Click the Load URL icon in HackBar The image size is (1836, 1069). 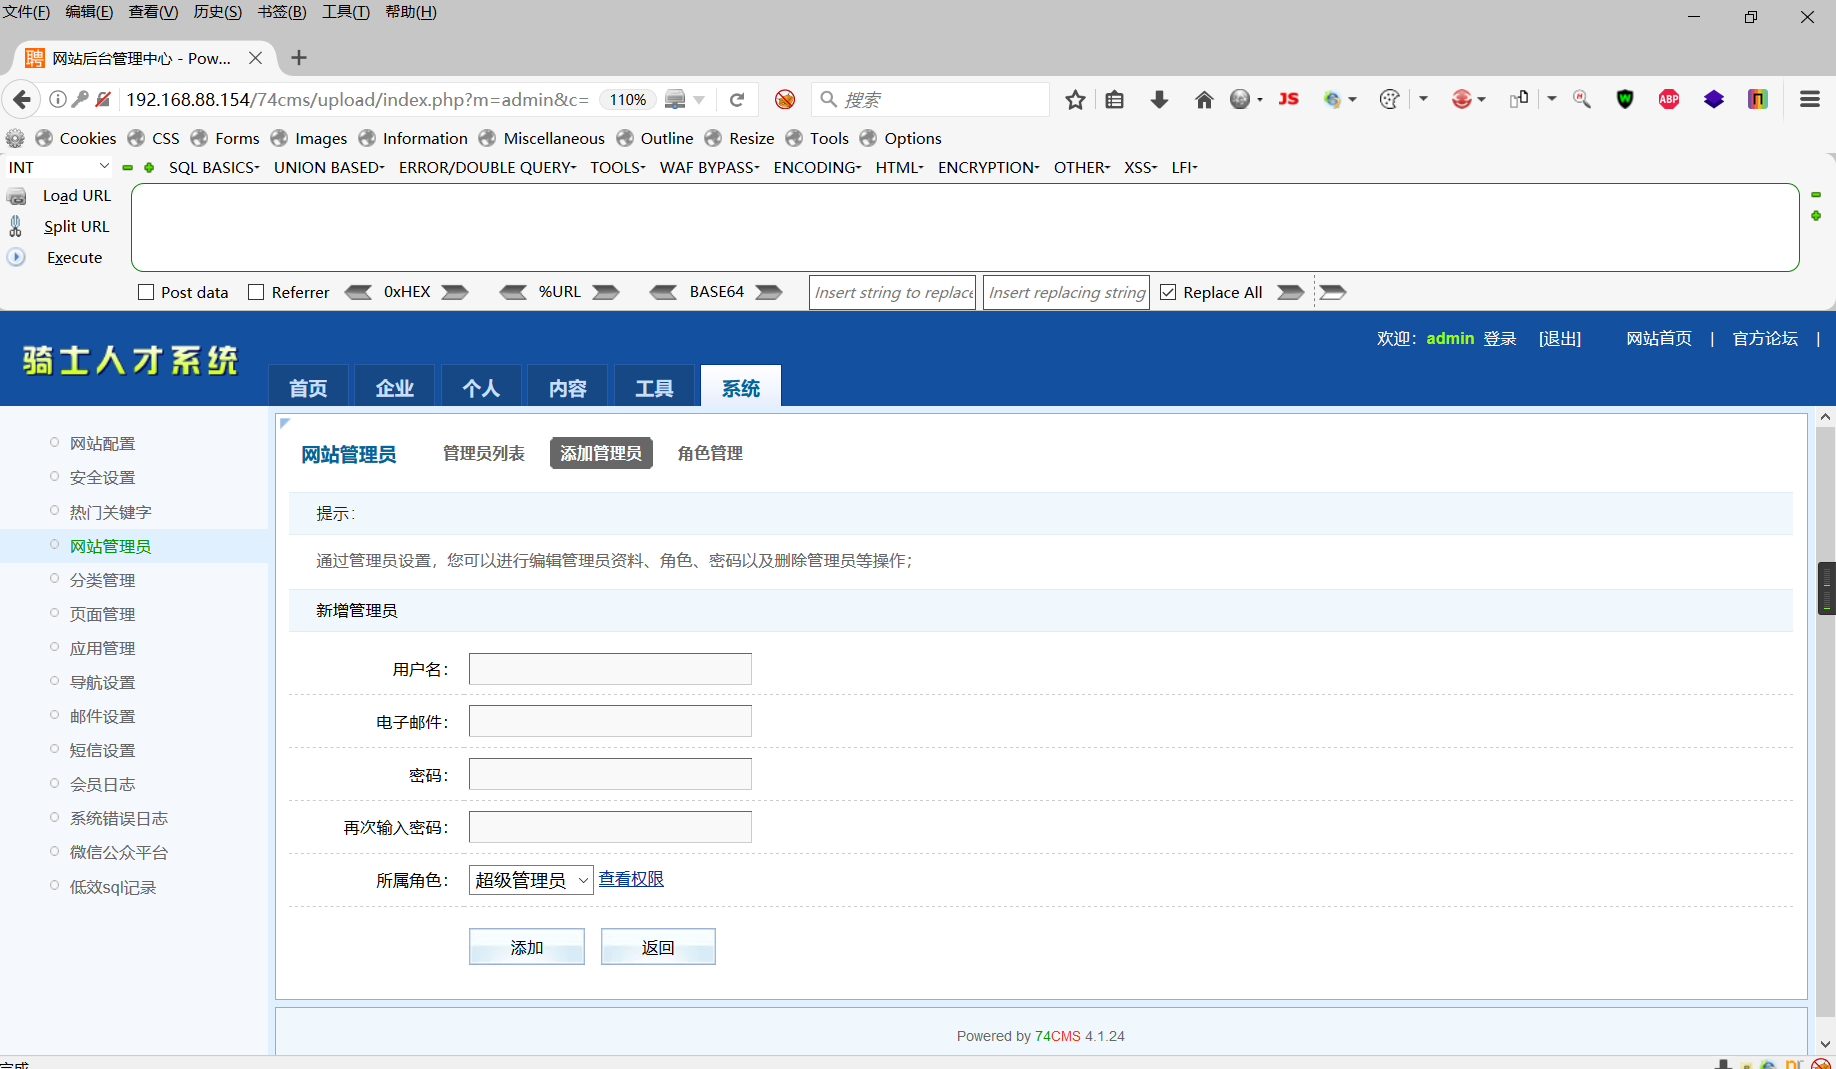pyautogui.click(x=17, y=195)
